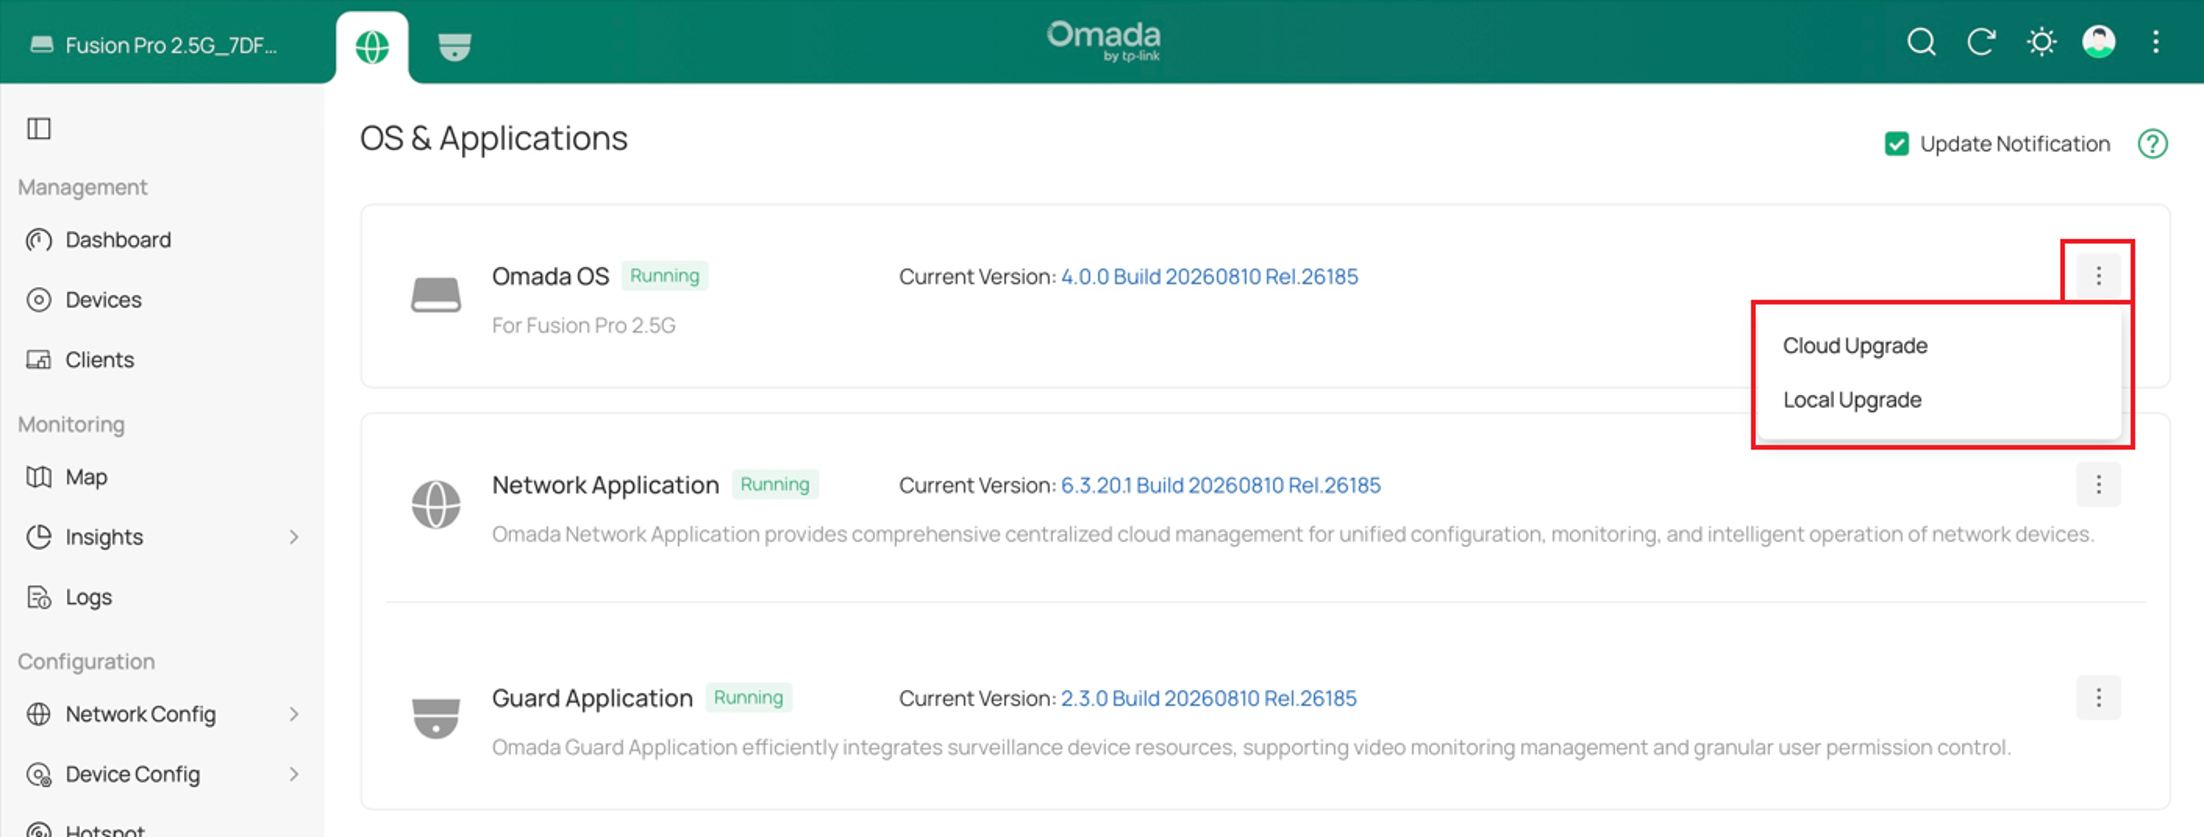Open Guard Application version 2.3.0 link
The height and width of the screenshot is (837, 2204).
[x=1208, y=699]
